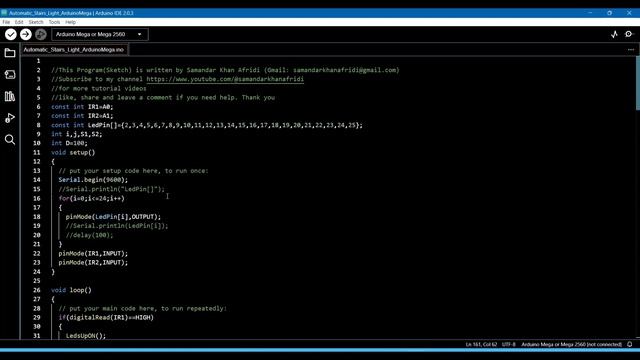Open the Boards Manager sidebar icon
640x360 pixels.
[x=10, y=74]
